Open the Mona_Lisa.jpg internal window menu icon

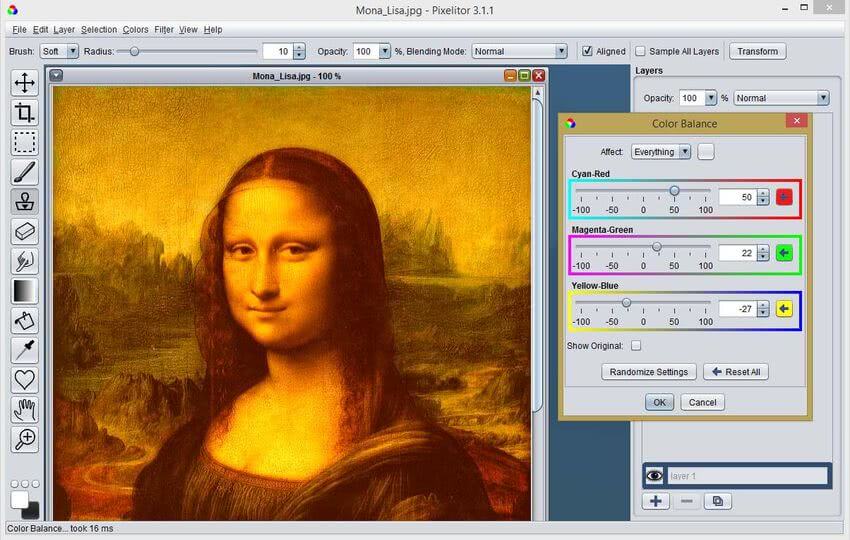point(56,75)
